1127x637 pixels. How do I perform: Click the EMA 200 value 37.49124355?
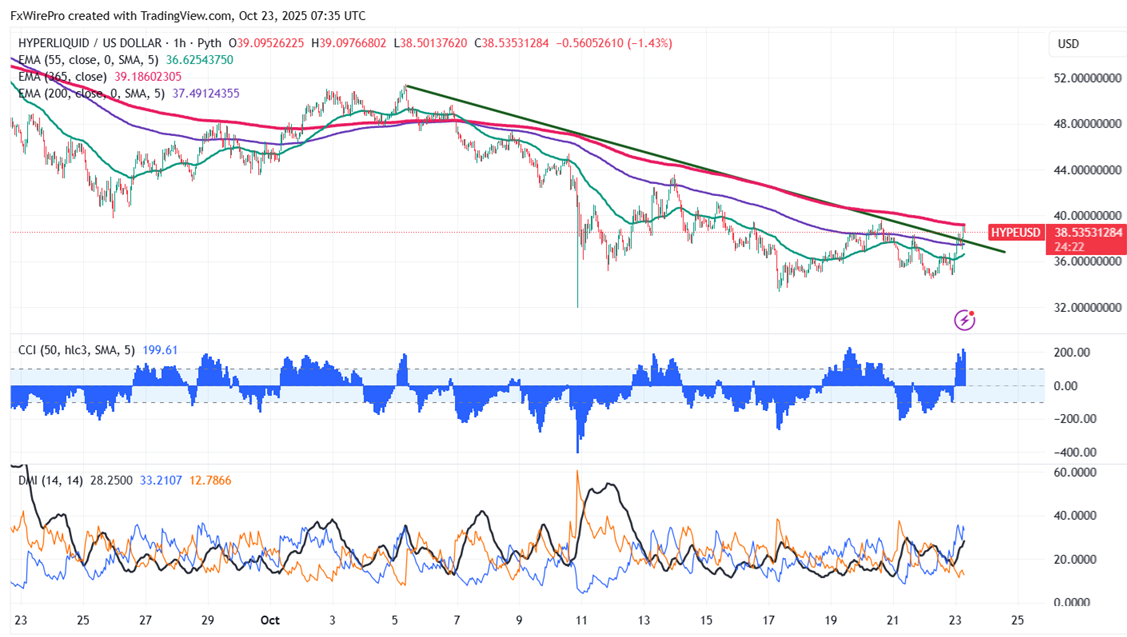tap(206, 93)
